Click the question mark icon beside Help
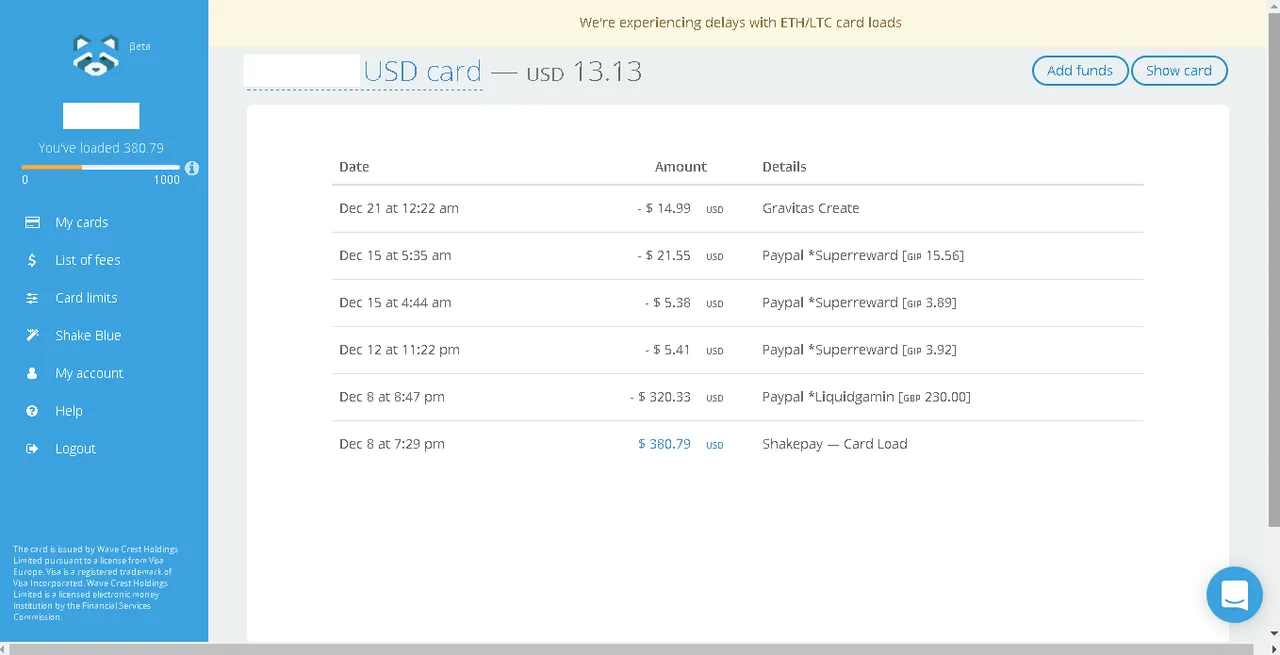This screenshot has height=655, width=1280. click(32, 411)
